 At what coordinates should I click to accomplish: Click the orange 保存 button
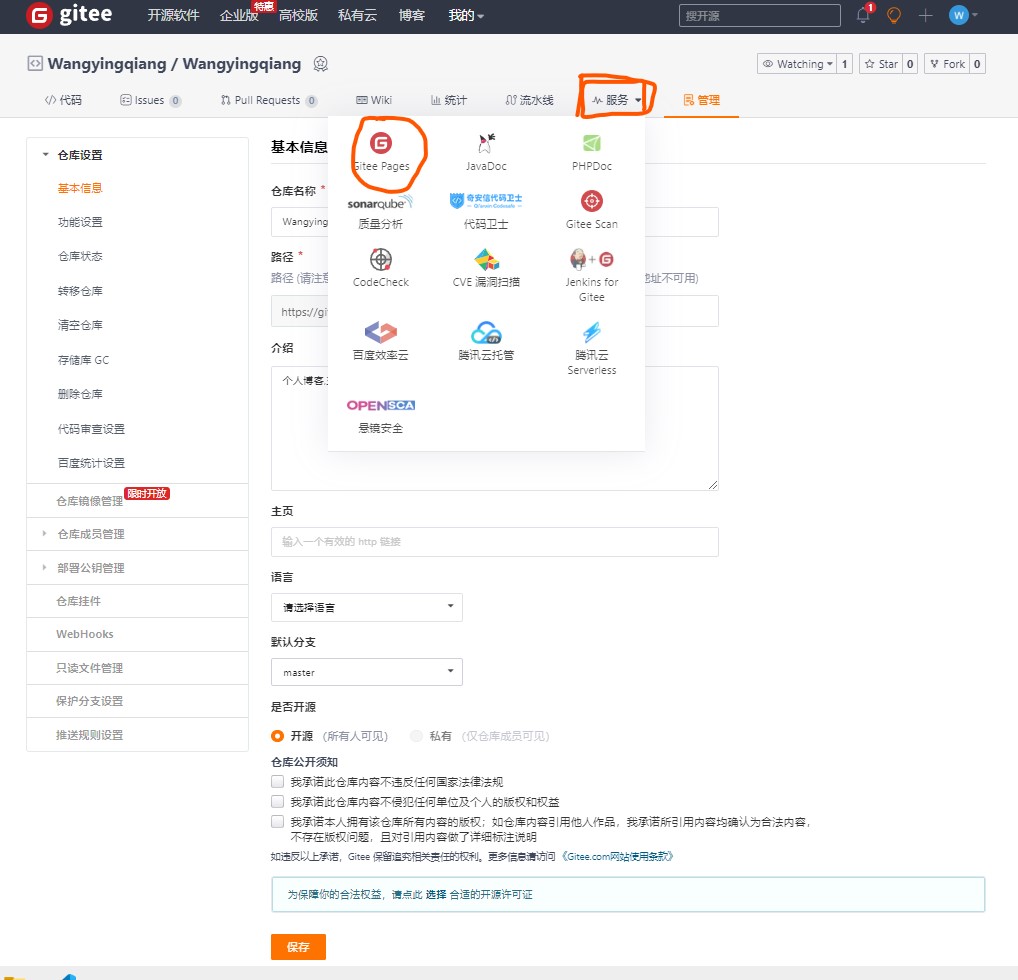tap(298, 947)
